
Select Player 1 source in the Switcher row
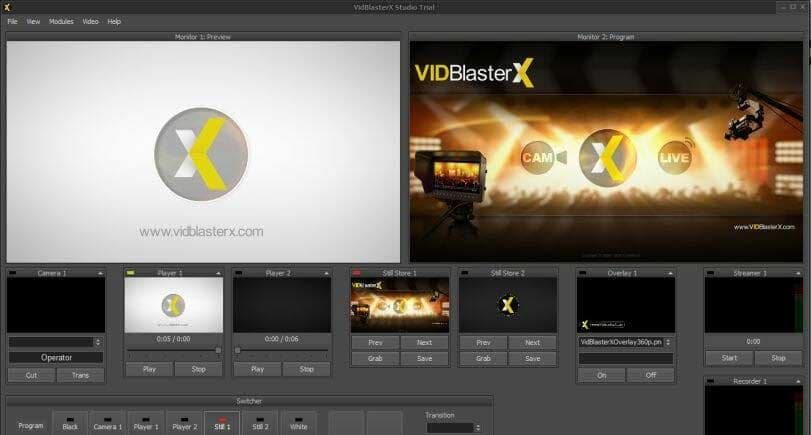tap(146, 423)
